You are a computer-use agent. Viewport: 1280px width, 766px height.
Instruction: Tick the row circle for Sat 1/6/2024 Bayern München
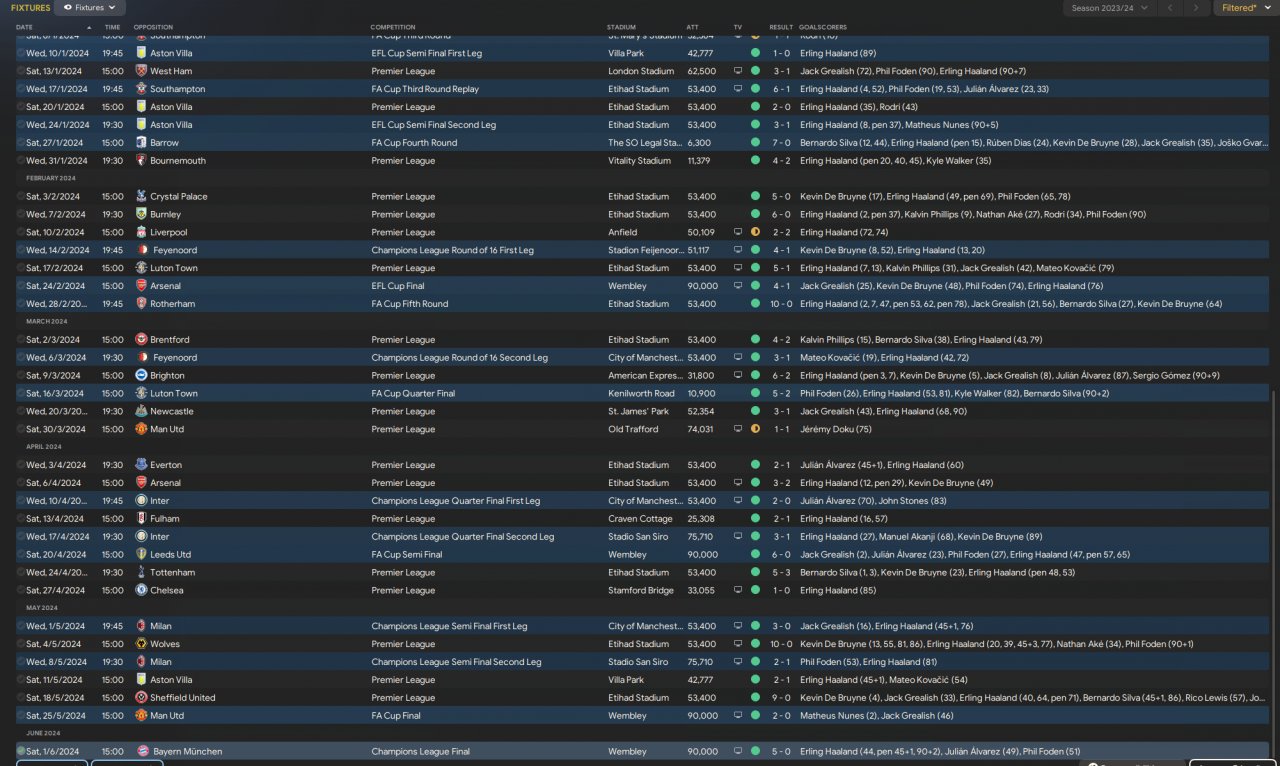(21, 752)
